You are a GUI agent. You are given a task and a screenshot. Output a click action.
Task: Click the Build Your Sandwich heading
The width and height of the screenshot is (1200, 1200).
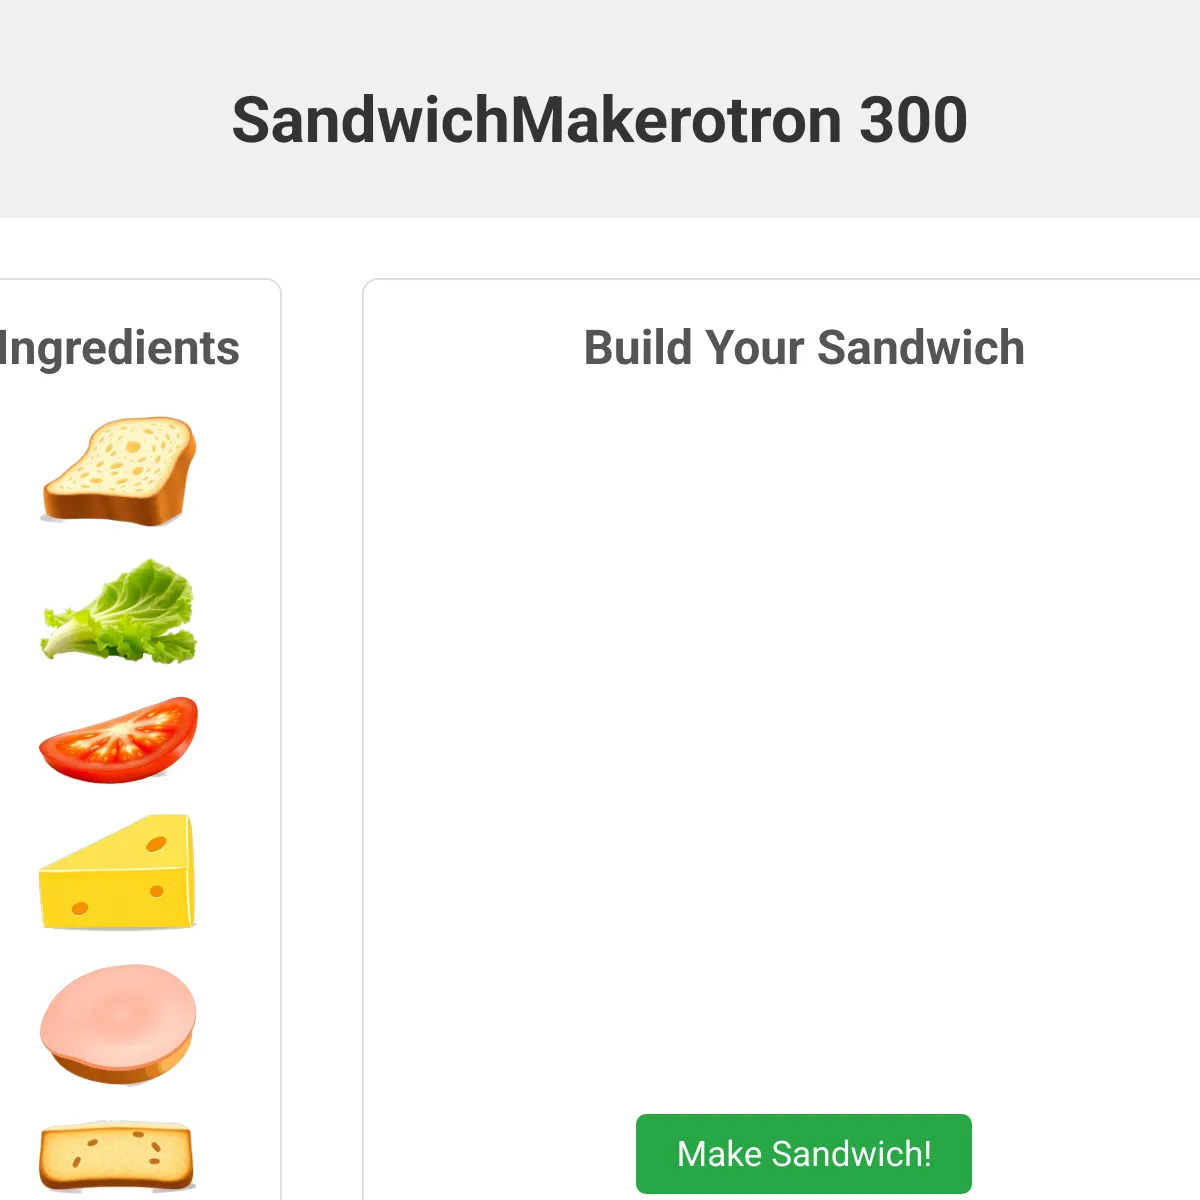804,348
